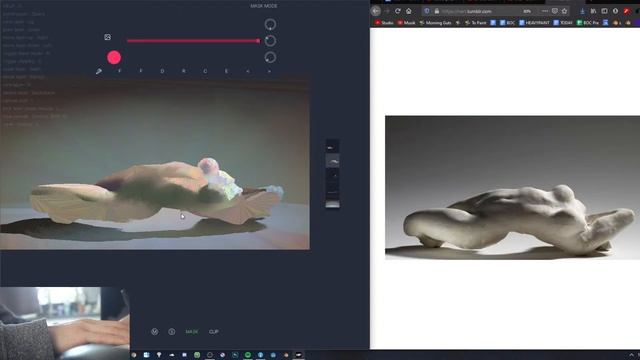Open the BOC Pre bookmark
This screenshot has height=360, width=640.
coord(588,23)
